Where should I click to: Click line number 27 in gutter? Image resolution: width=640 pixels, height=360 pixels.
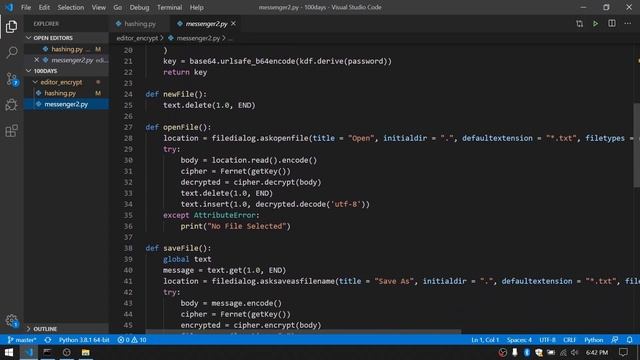click(x=128, y=127)
